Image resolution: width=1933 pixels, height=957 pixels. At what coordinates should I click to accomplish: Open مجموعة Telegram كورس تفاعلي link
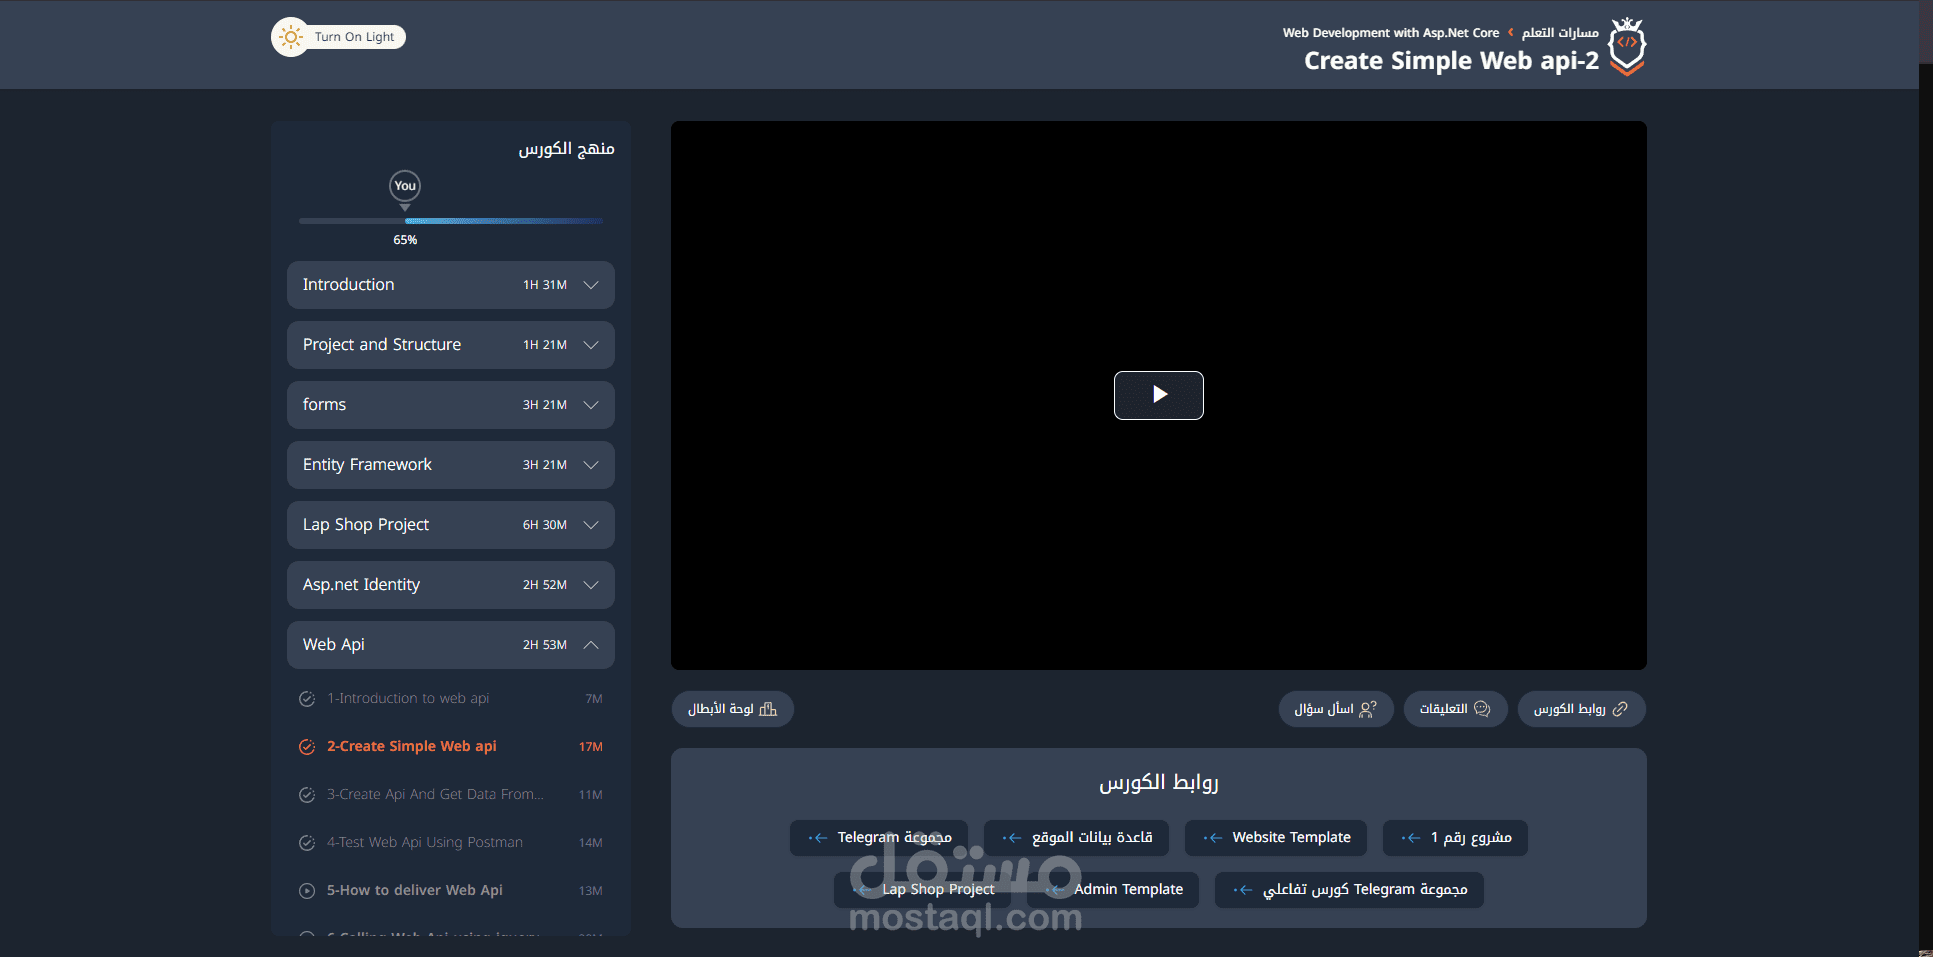pyautogui.click(x=1349, y=890)
